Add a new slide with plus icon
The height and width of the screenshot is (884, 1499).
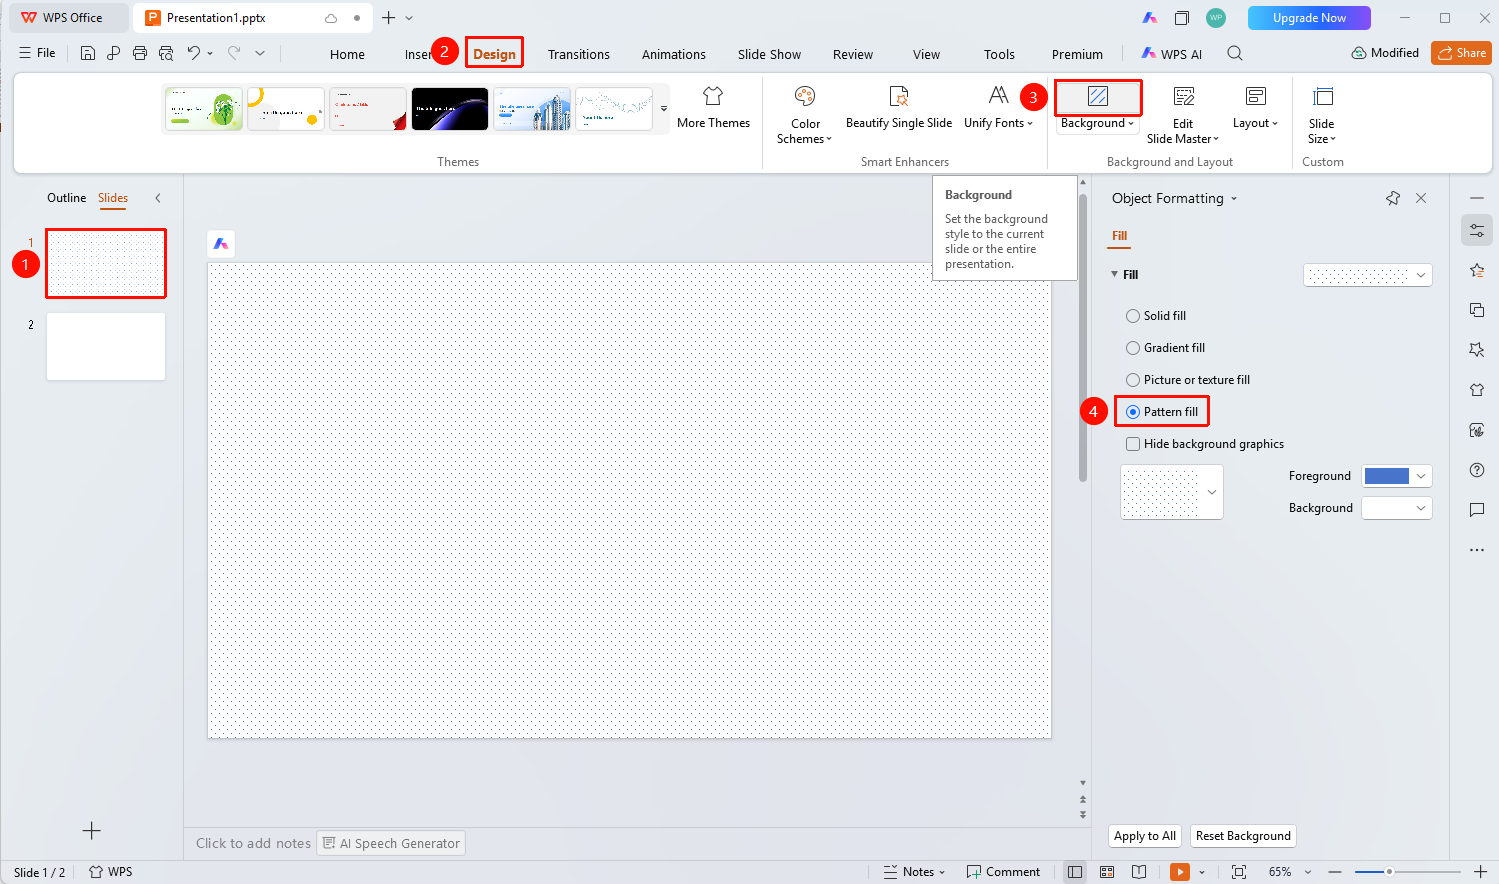point(92,831)
